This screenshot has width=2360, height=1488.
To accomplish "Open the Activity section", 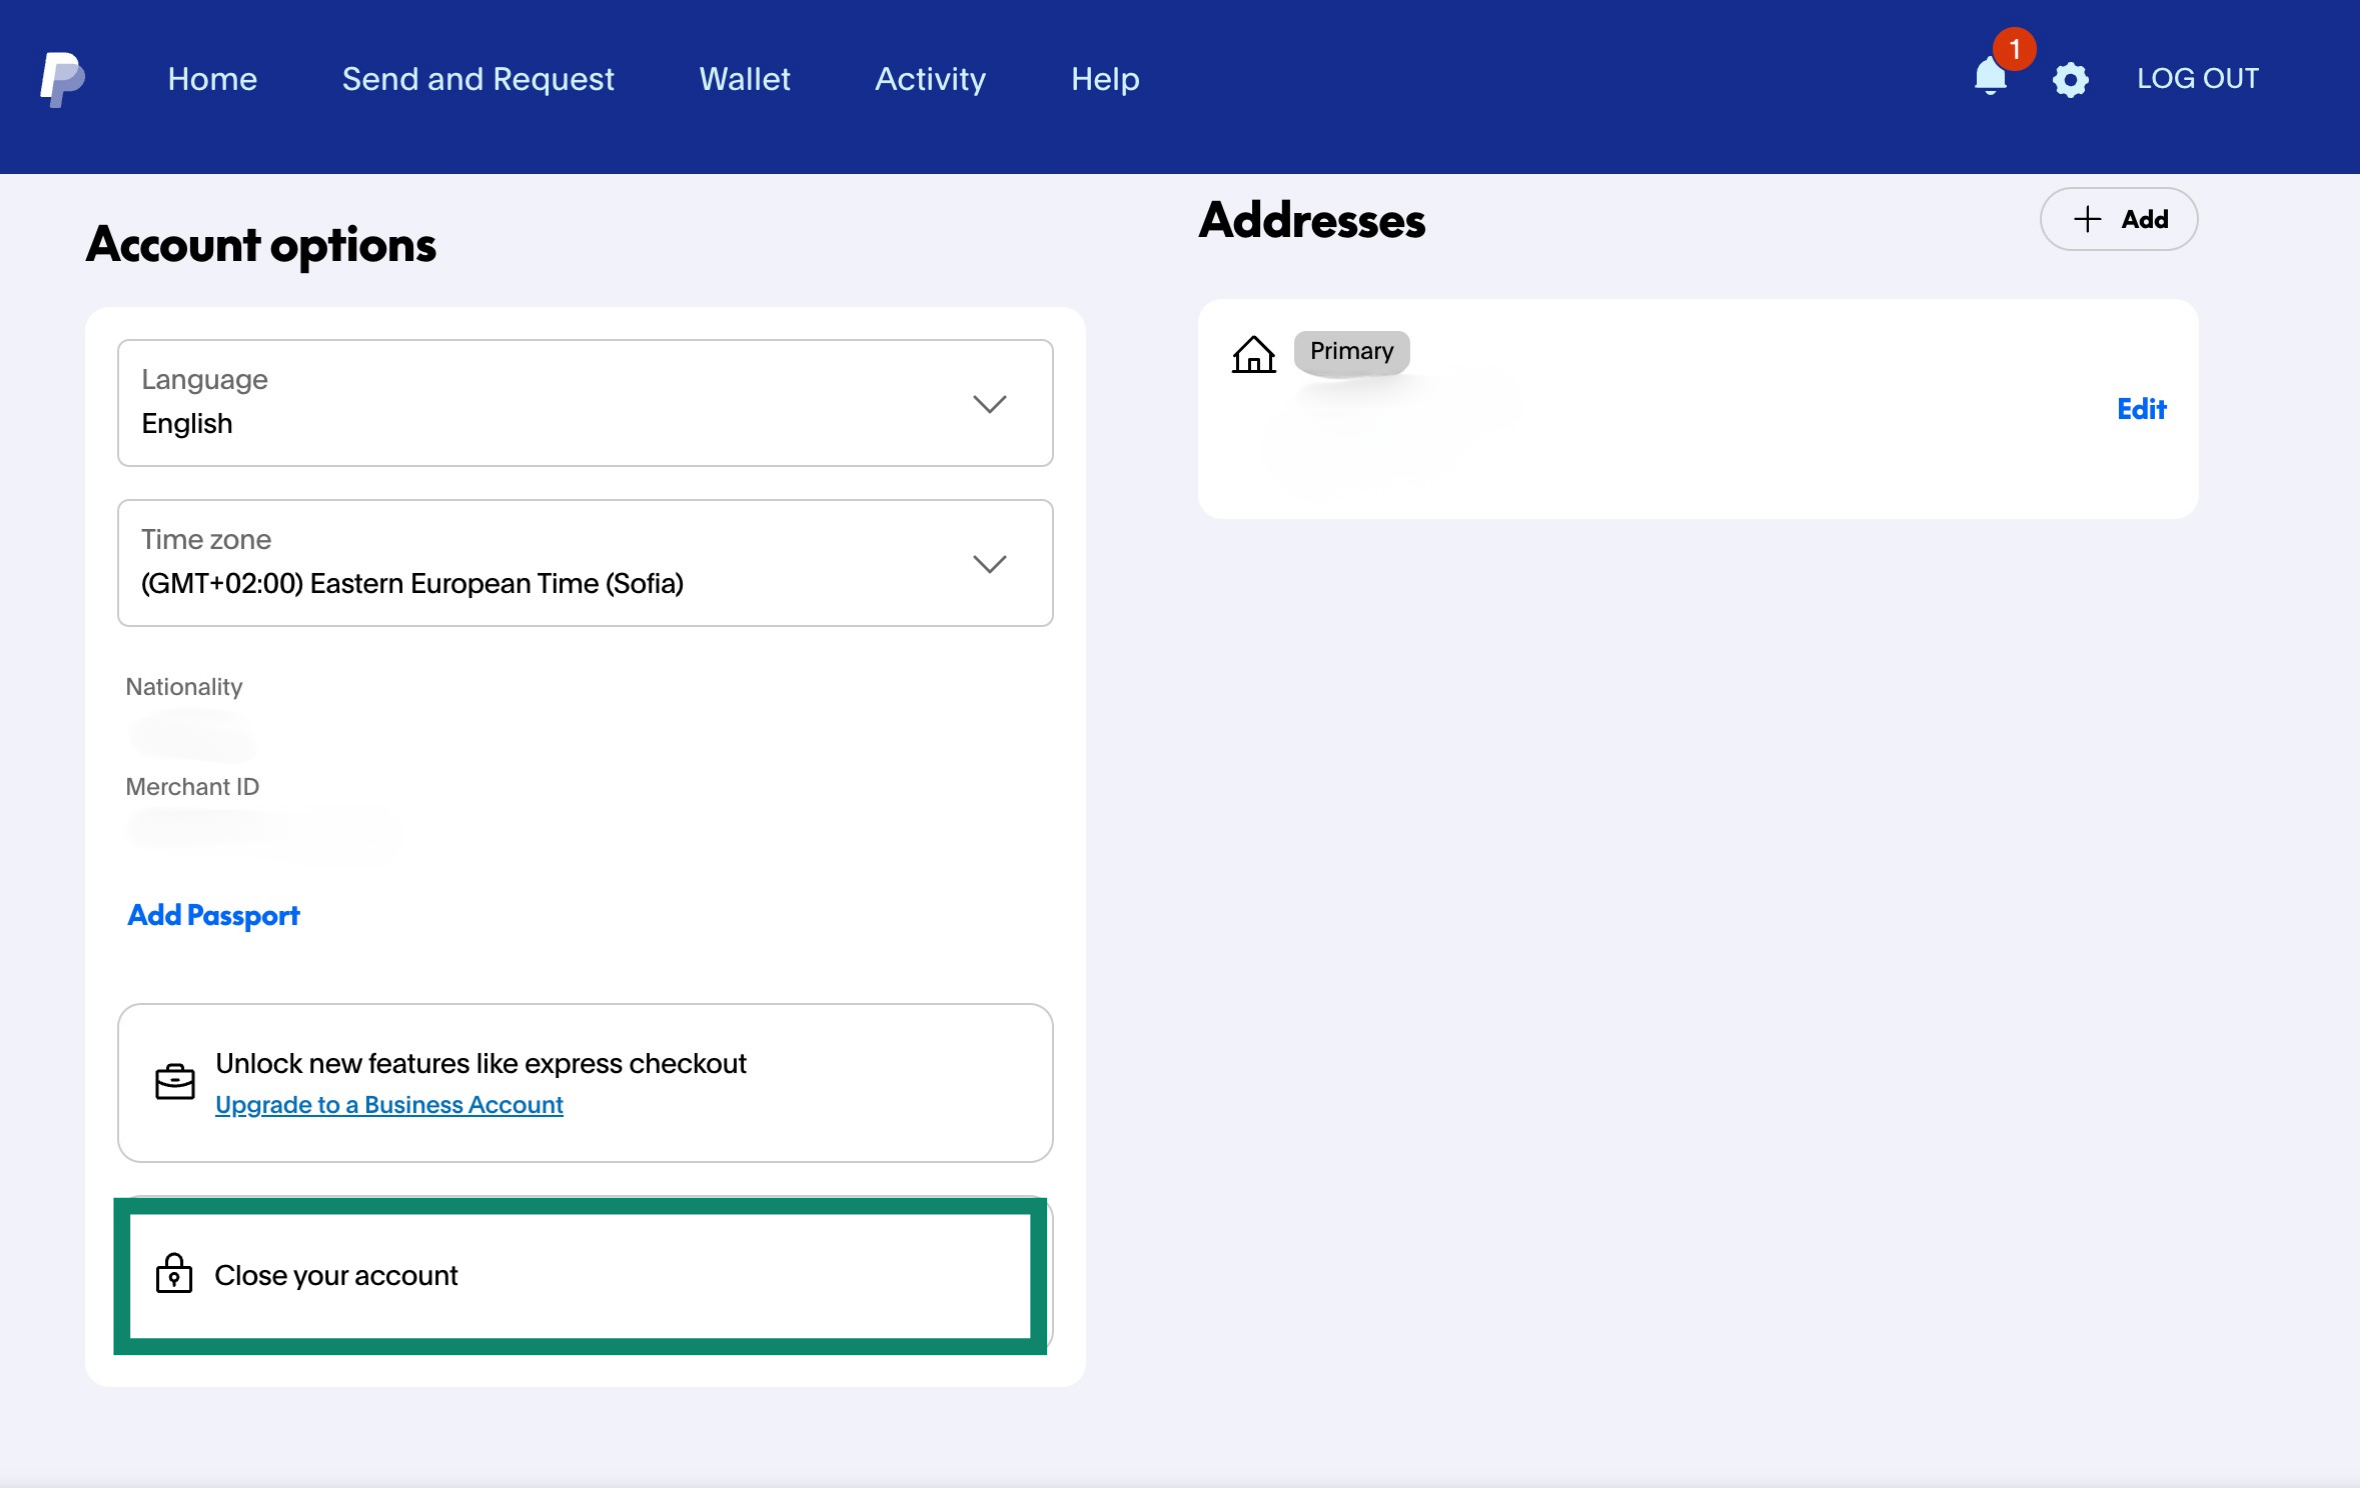I will 929,78.
